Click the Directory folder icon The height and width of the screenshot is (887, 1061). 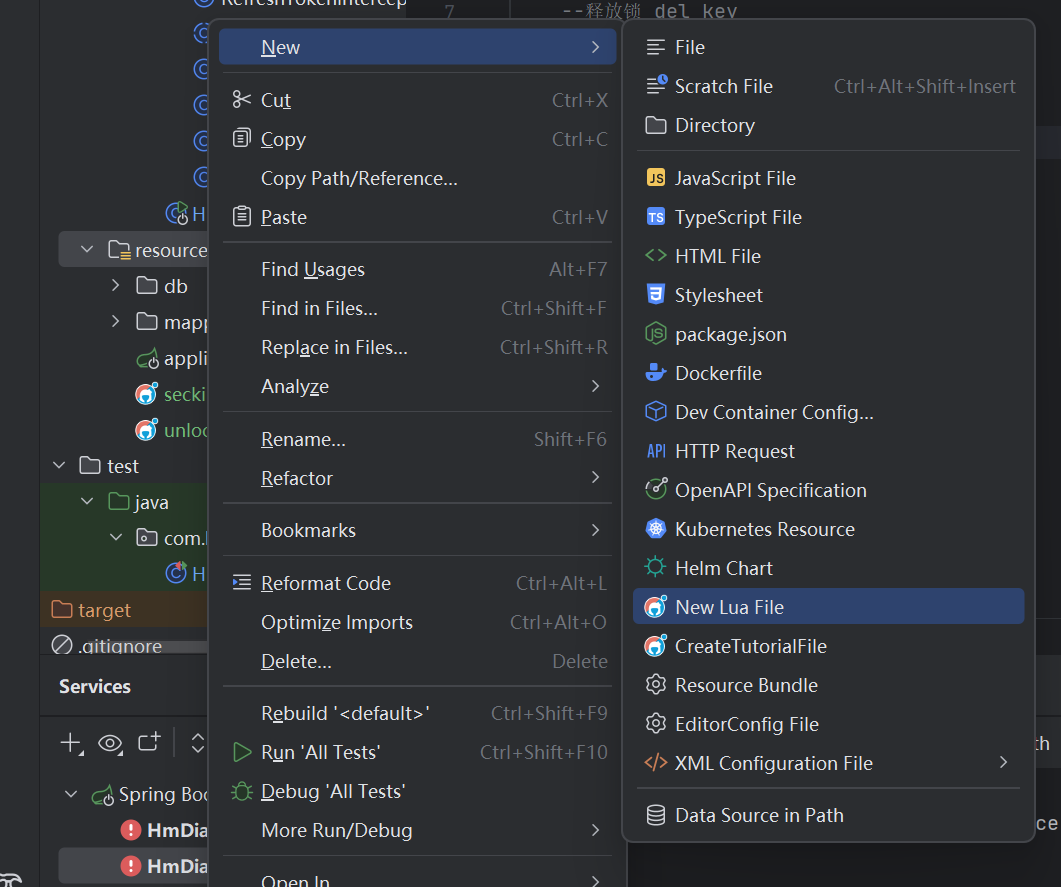point(655,124)
